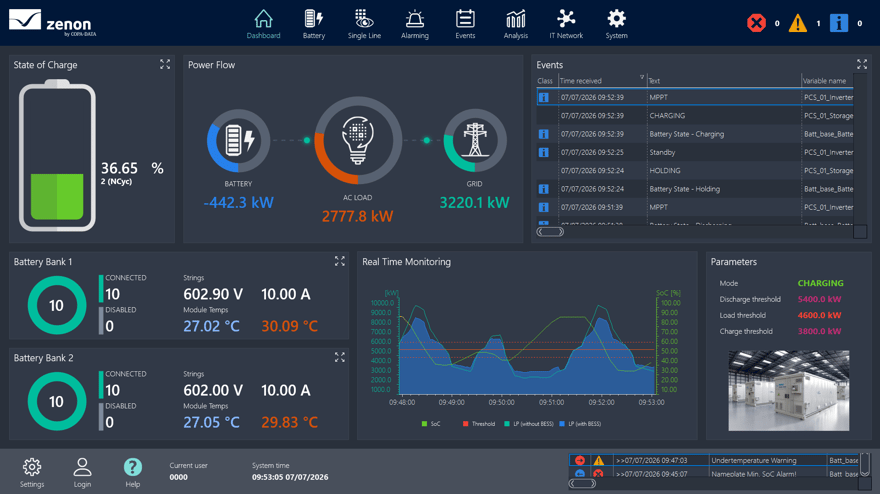Open the System gear page
This screenshot has height=494, width=880.
[616, 24]
